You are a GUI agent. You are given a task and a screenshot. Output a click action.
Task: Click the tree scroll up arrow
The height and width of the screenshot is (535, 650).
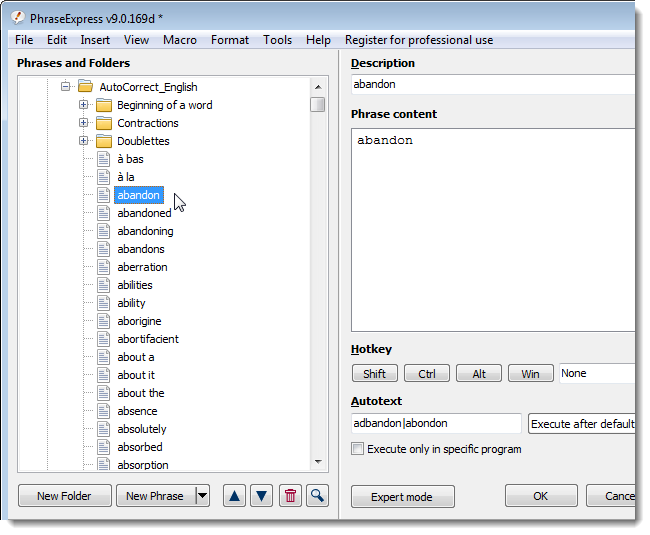[318, 87]
